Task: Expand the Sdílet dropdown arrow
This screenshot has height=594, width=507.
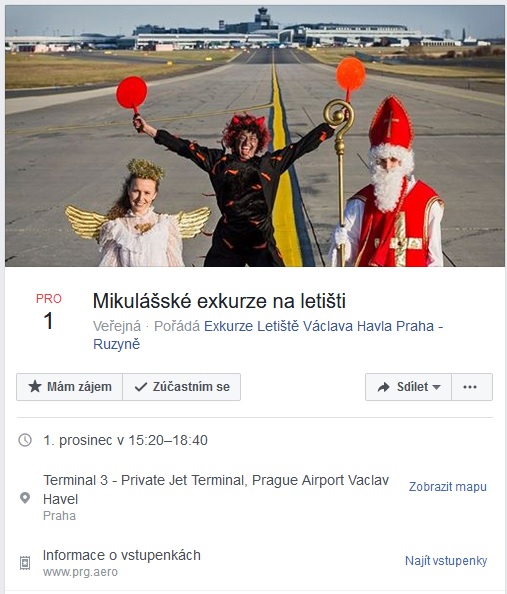Action: click(x=437, y=387)
